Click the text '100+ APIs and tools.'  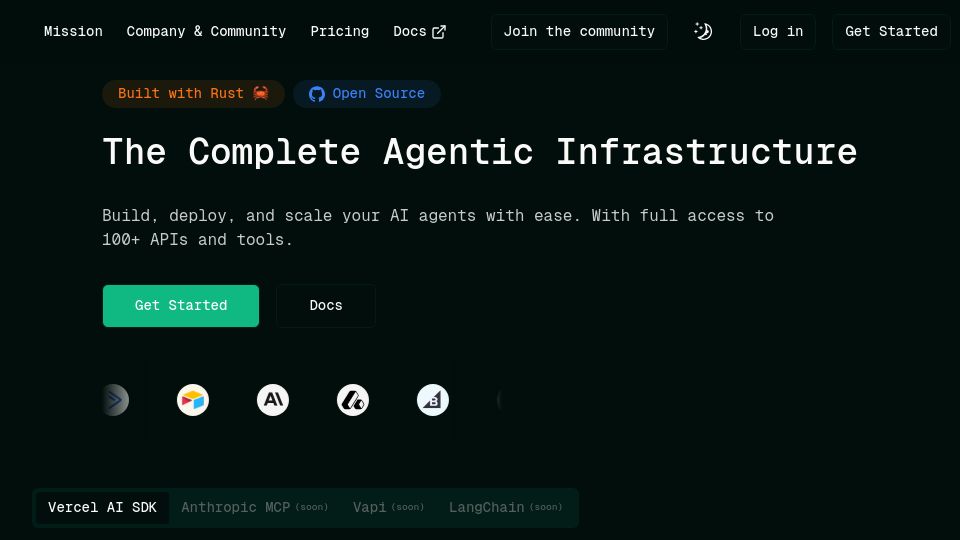[x=197, y=239]
